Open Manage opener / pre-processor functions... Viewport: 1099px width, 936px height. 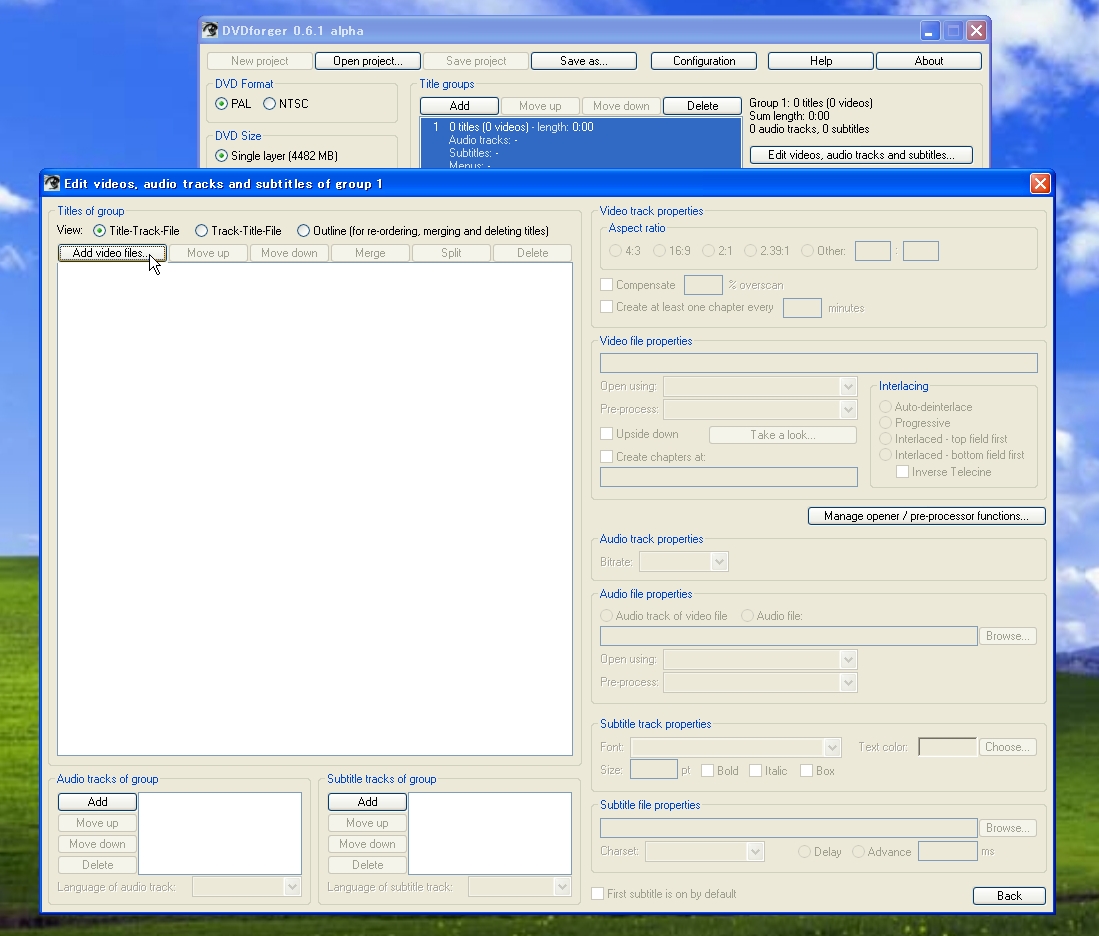coord(927,516)
